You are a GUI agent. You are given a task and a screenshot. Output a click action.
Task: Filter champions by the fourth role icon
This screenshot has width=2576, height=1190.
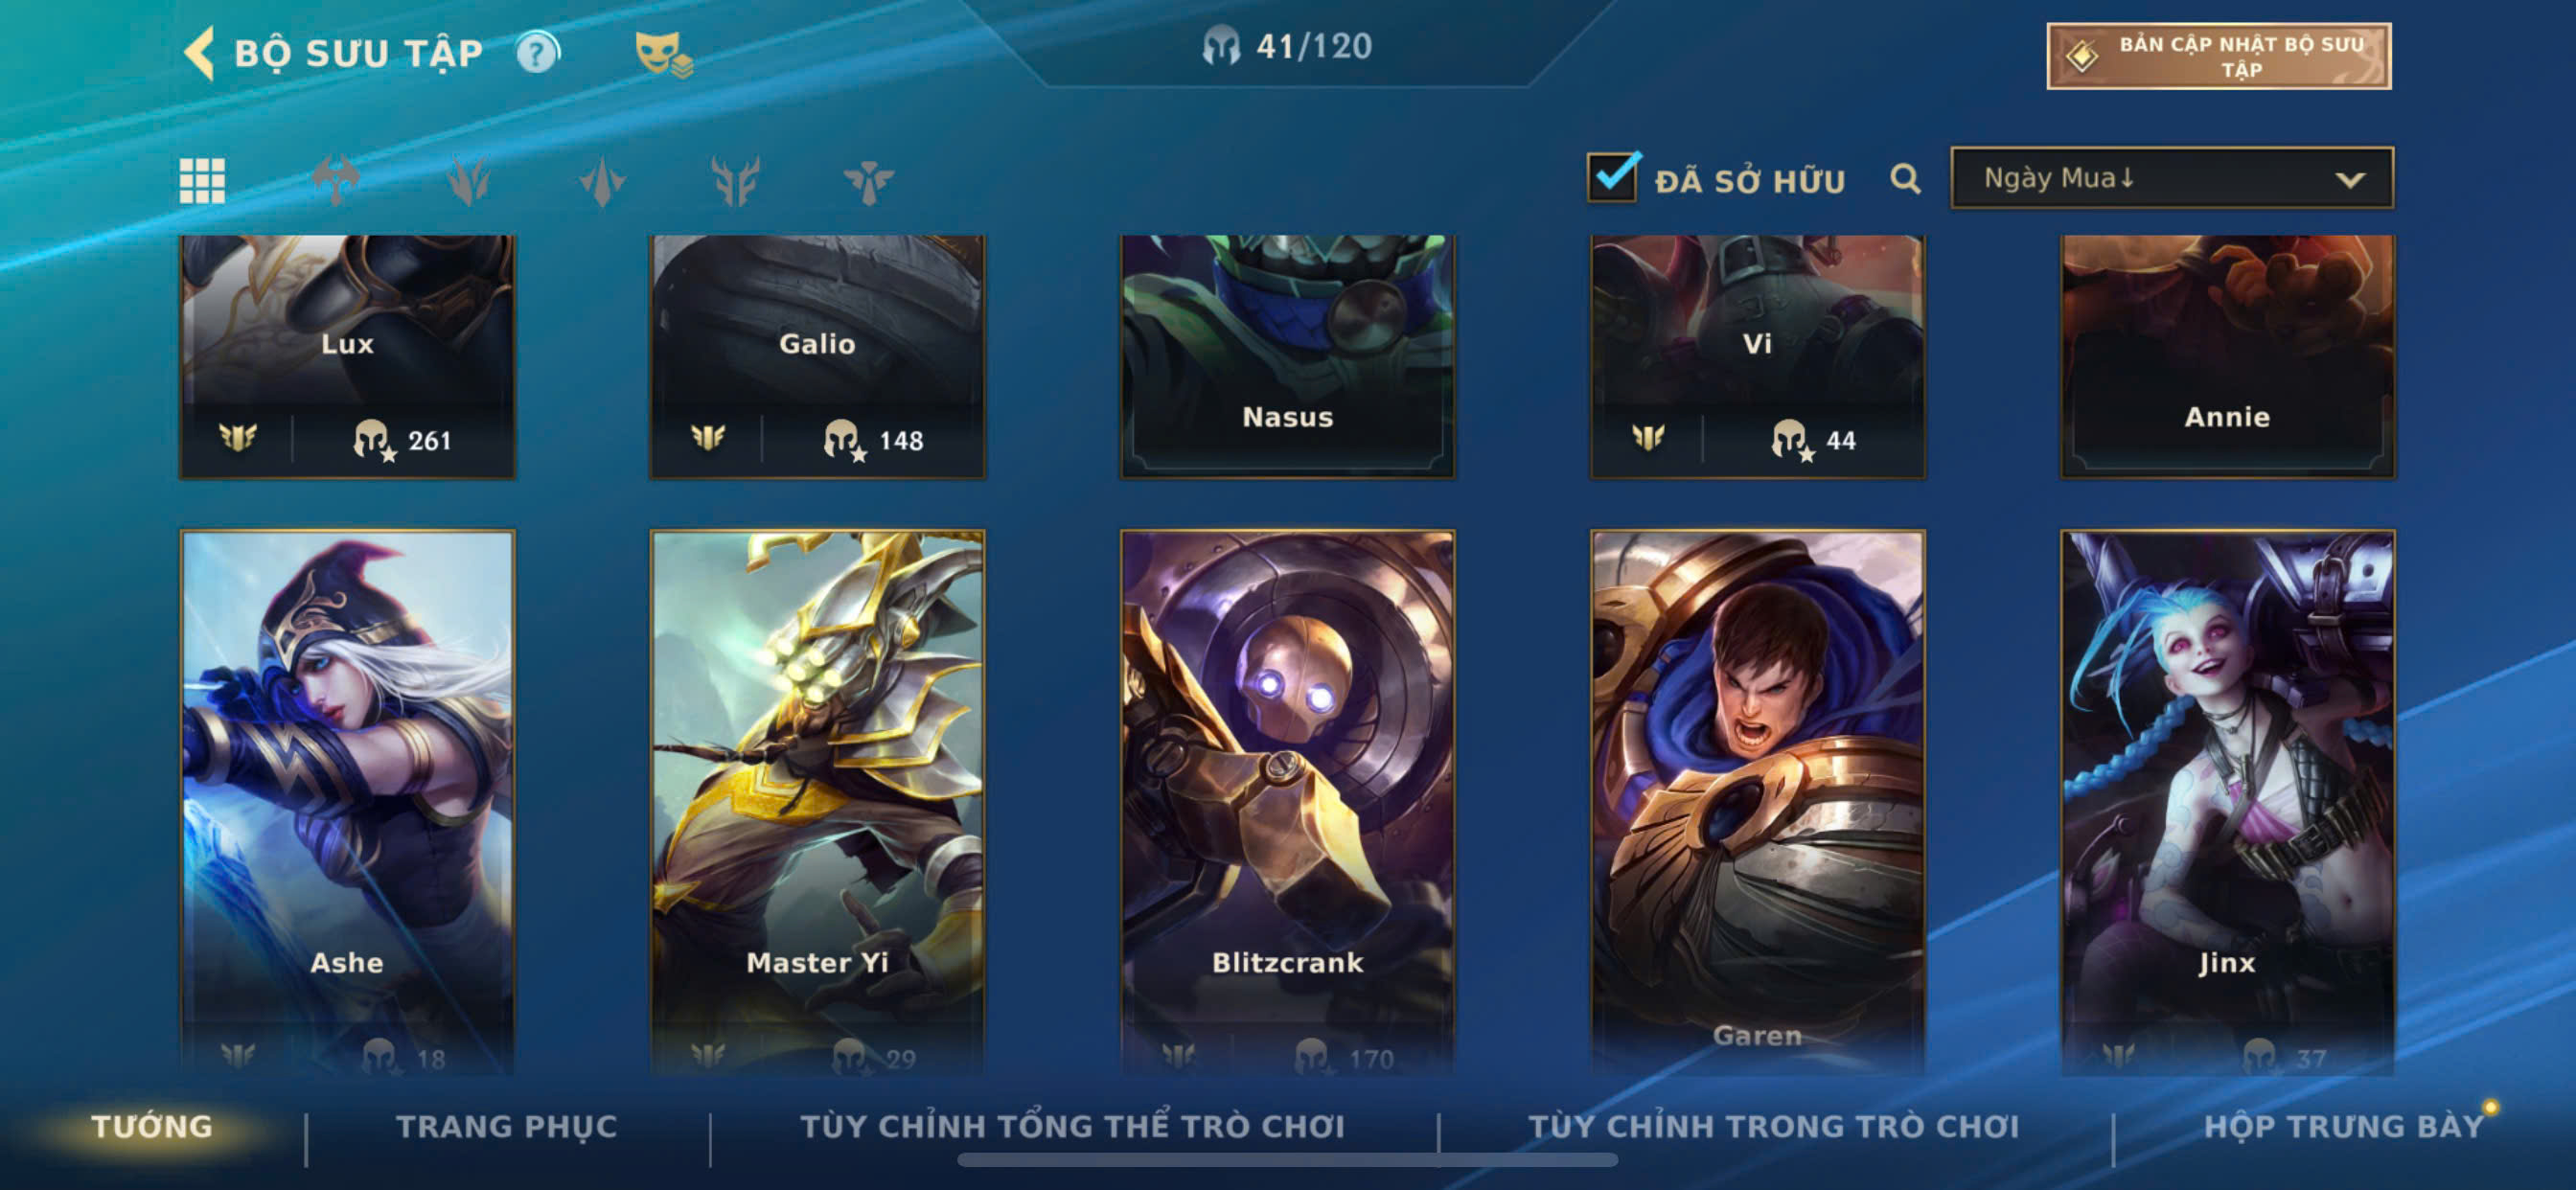click(602, 181)
